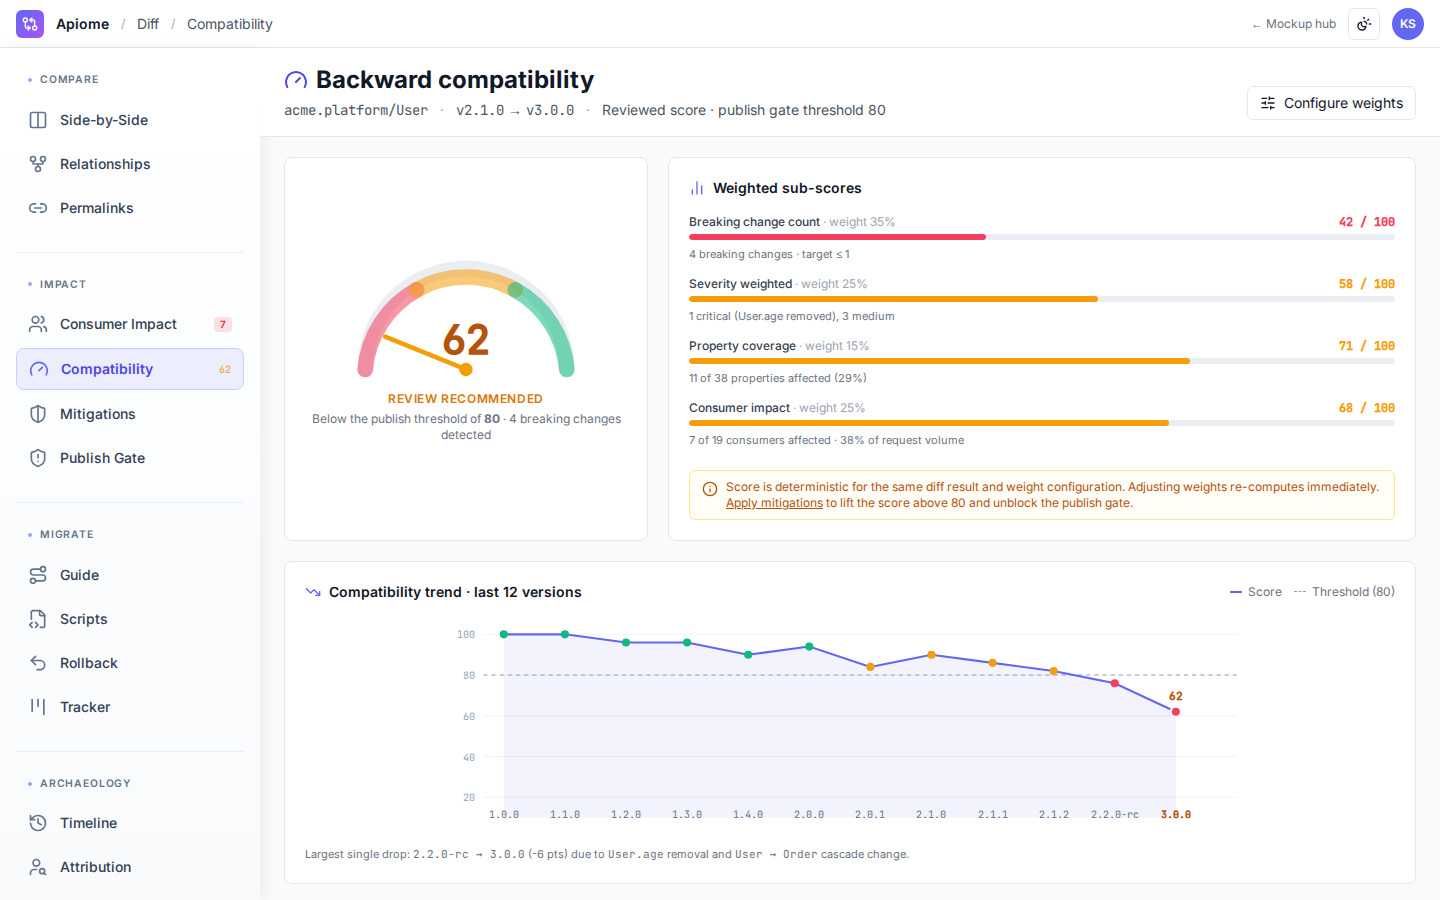Click the gauge icon beside Backward compatibility heading

(296, 80)
